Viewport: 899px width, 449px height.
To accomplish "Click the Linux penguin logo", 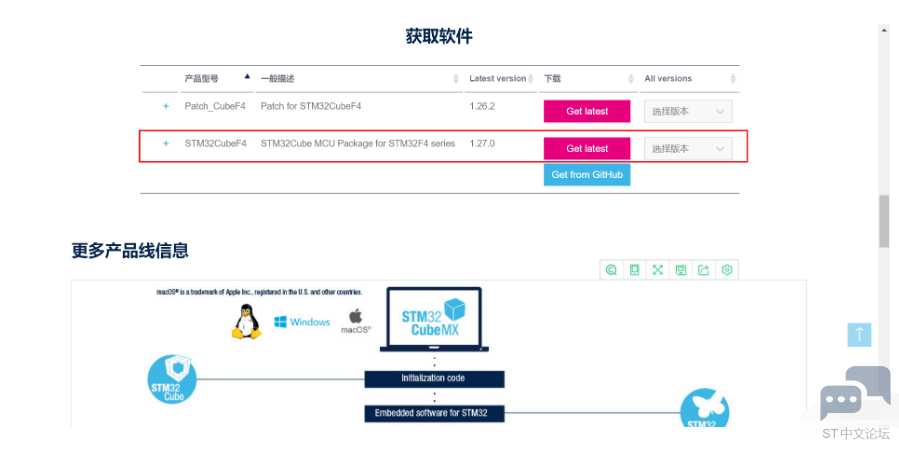I will (247, 322).
